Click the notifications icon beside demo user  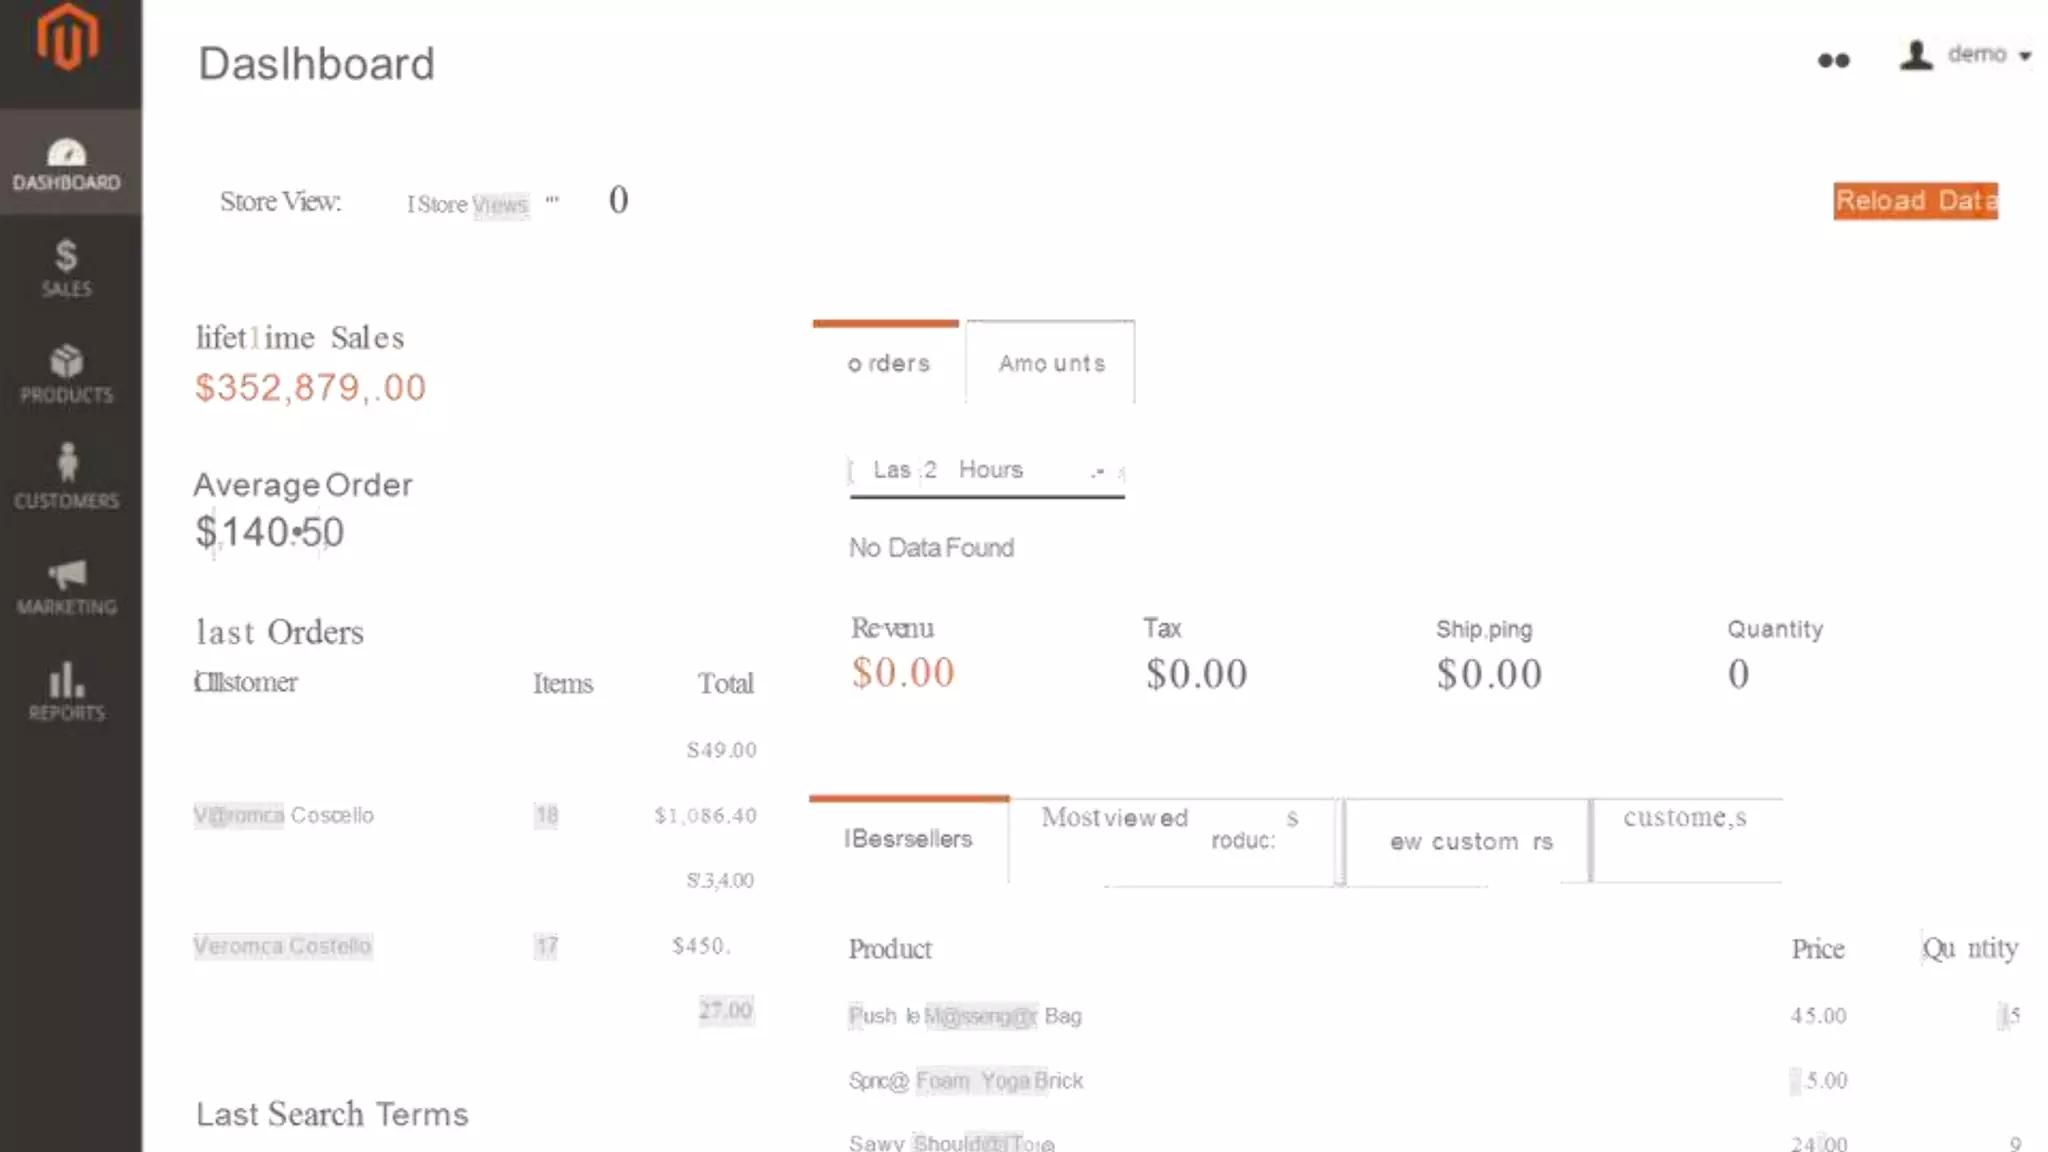tap(1833, 61)
